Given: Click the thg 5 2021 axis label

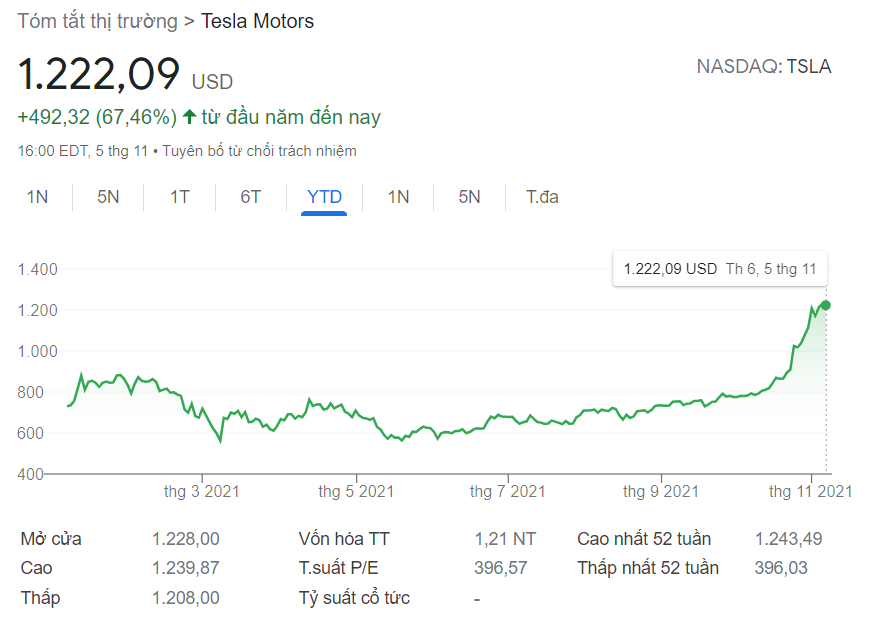Looking at the screenshot, I should [x=356, y=491].
